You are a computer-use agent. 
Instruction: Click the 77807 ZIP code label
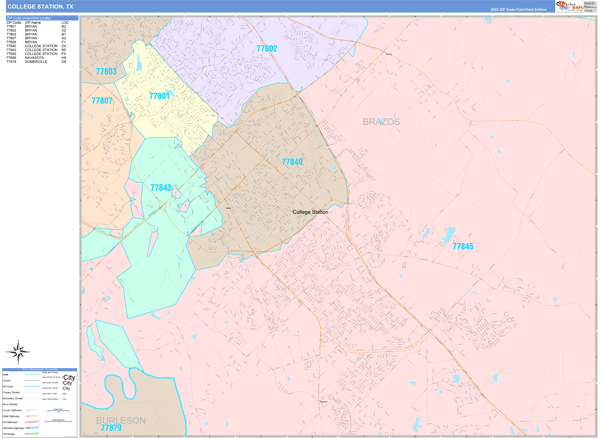click(x=101, y=101)
